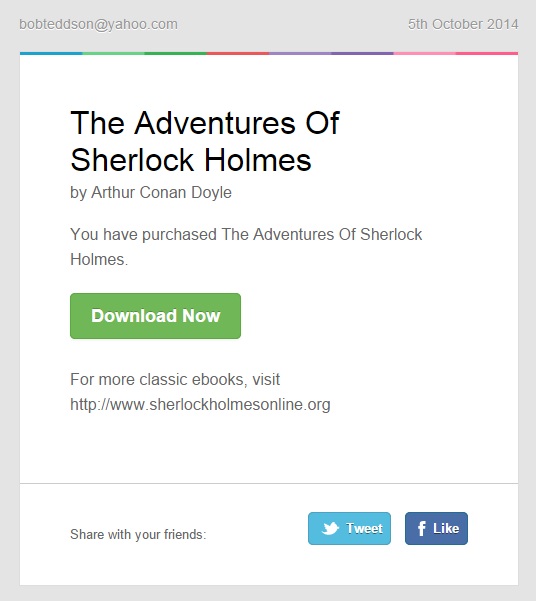Click "For more classic ebooks, visit" text
The image size is (536, 601).
pyautogui.click(x=175, y=379)
